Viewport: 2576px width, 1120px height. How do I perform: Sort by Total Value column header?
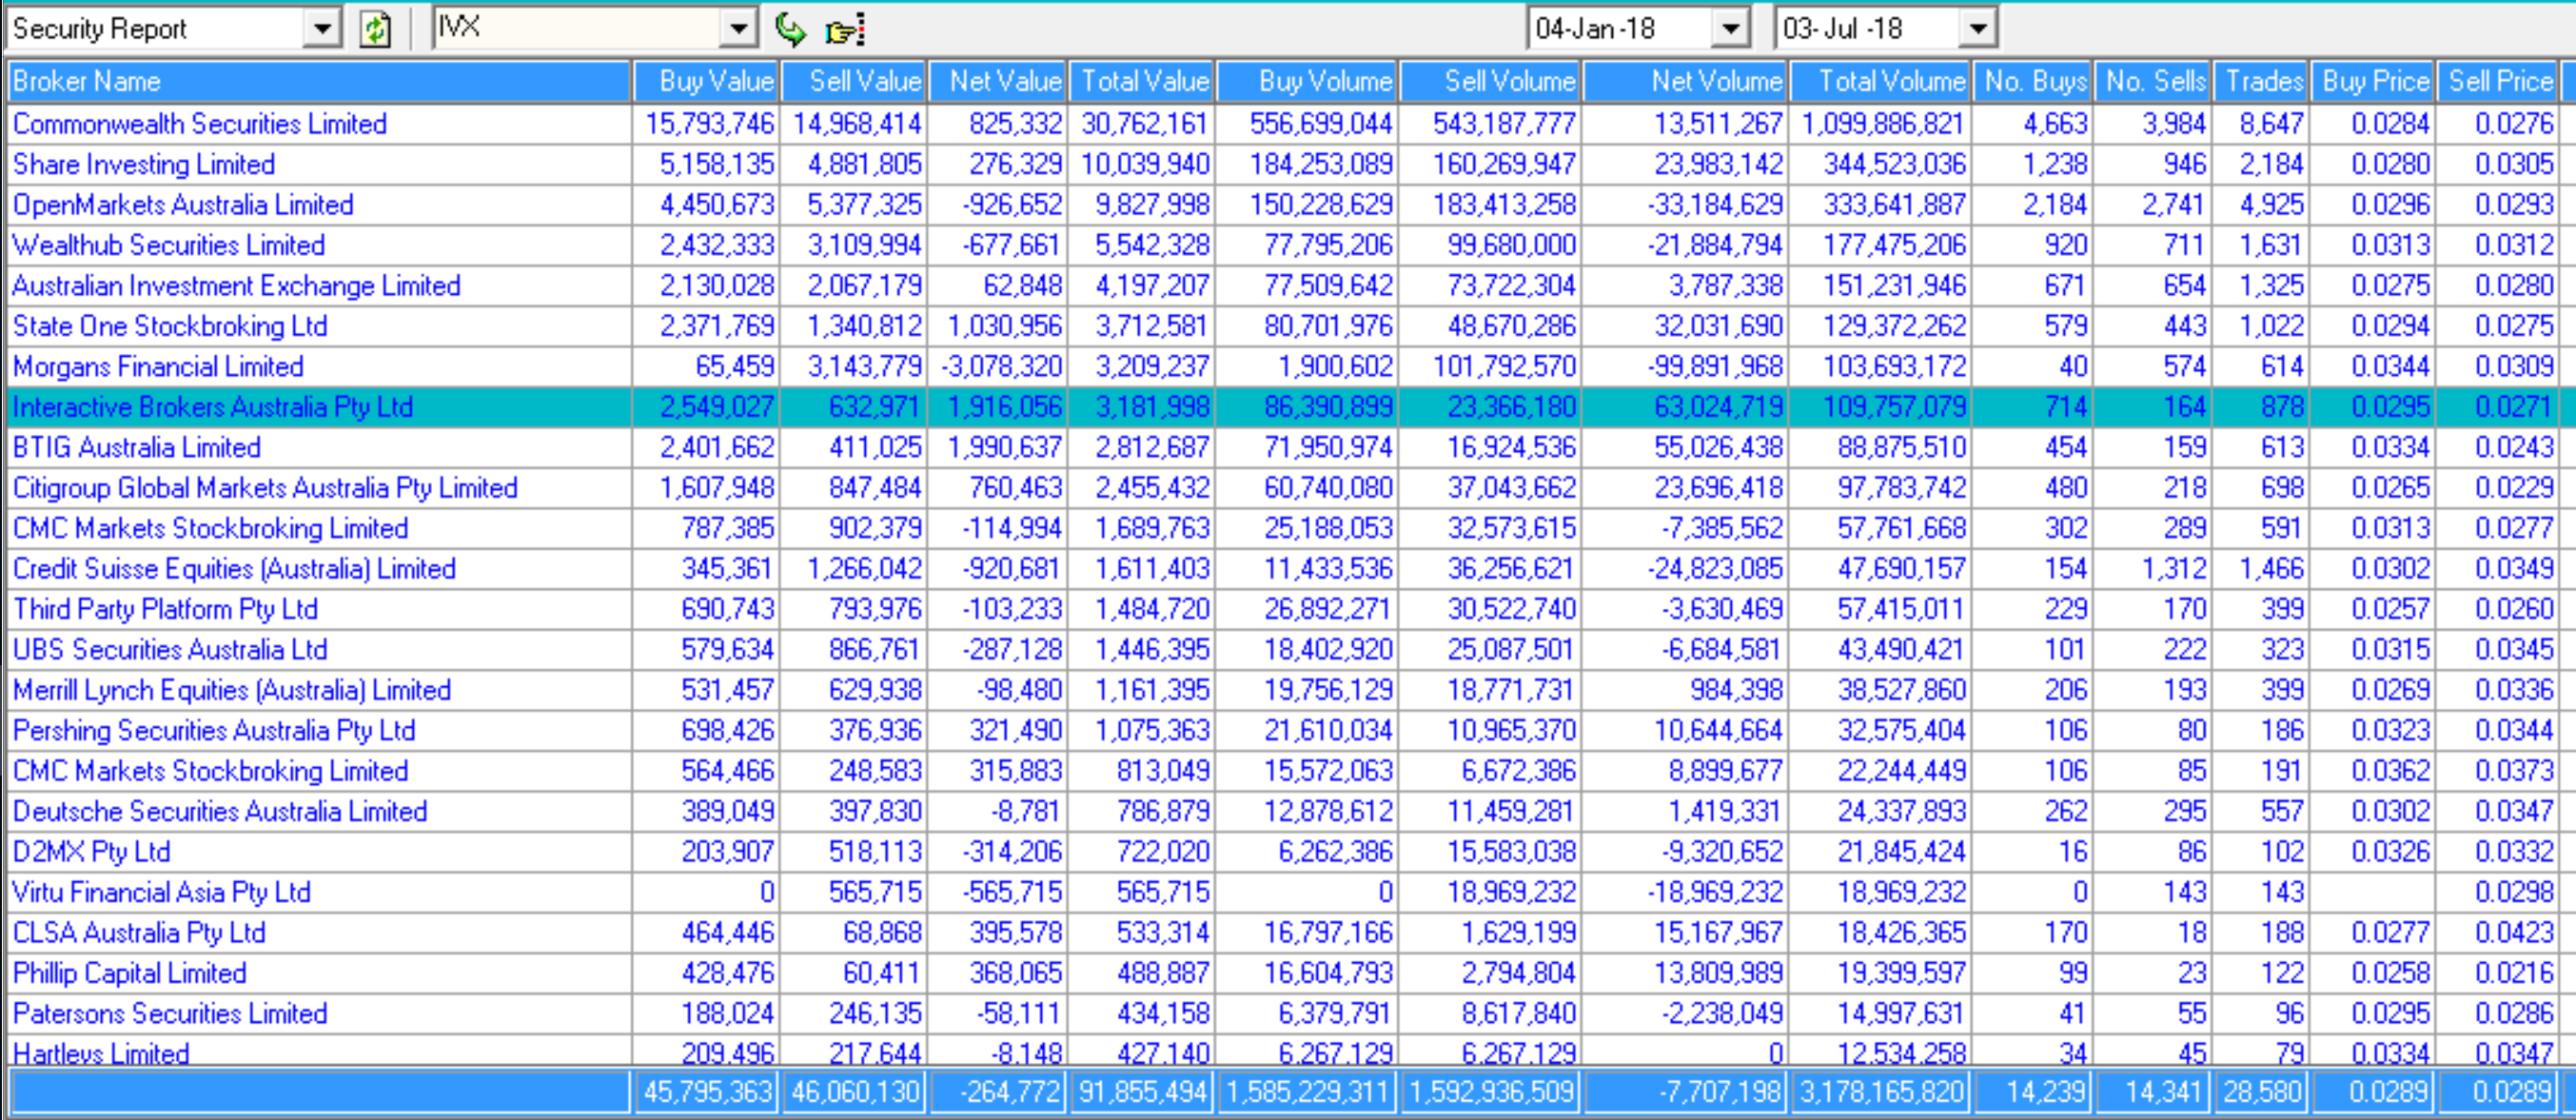[1141, 81]
